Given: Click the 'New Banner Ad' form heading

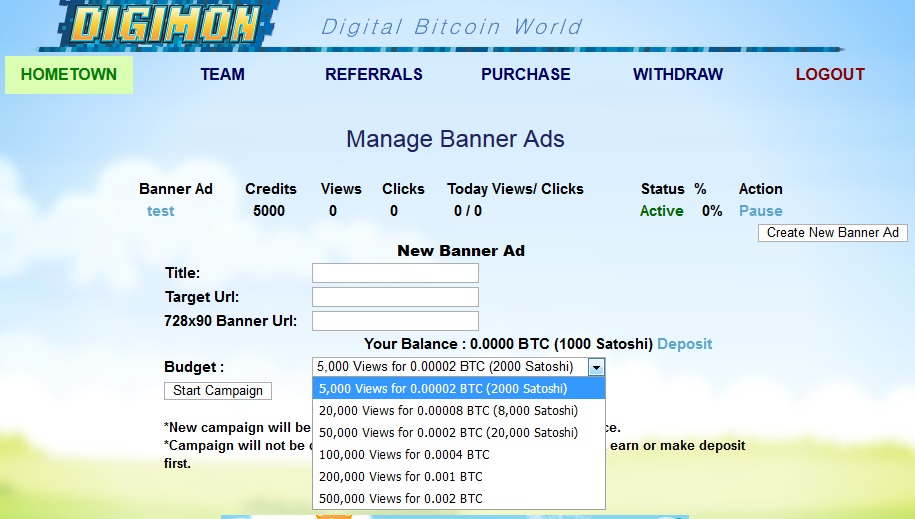Looking at the screenshot, I should click(x=461, y=251).
